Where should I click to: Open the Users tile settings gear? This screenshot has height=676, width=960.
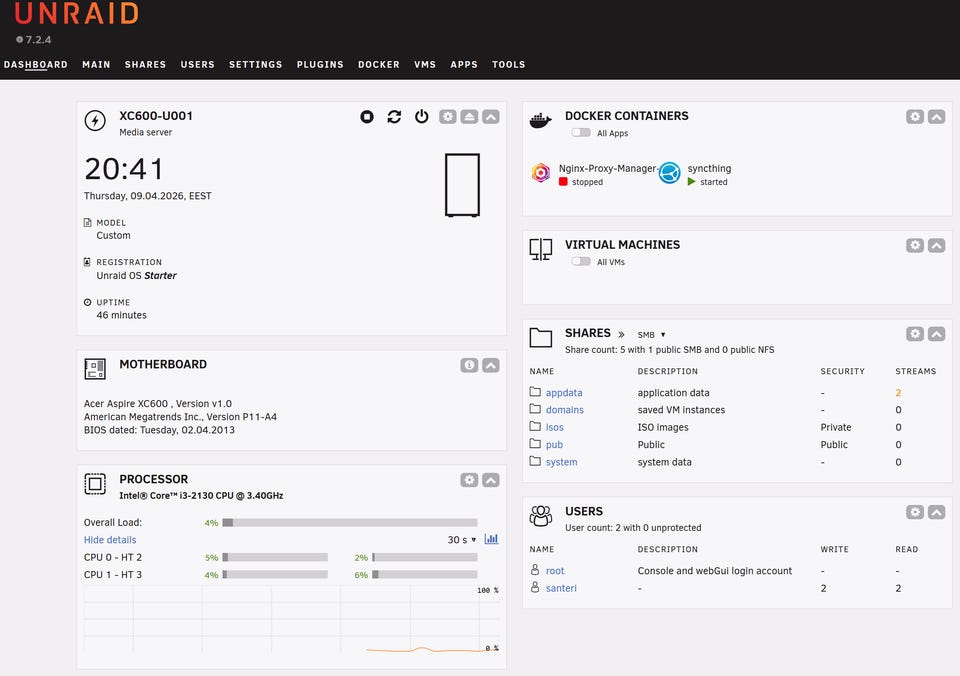[915, 512]
